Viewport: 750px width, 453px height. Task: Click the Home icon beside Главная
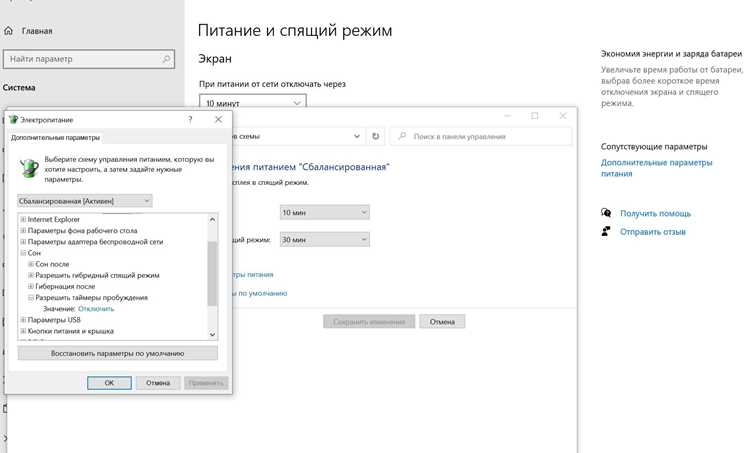click(x=9, y=31)
